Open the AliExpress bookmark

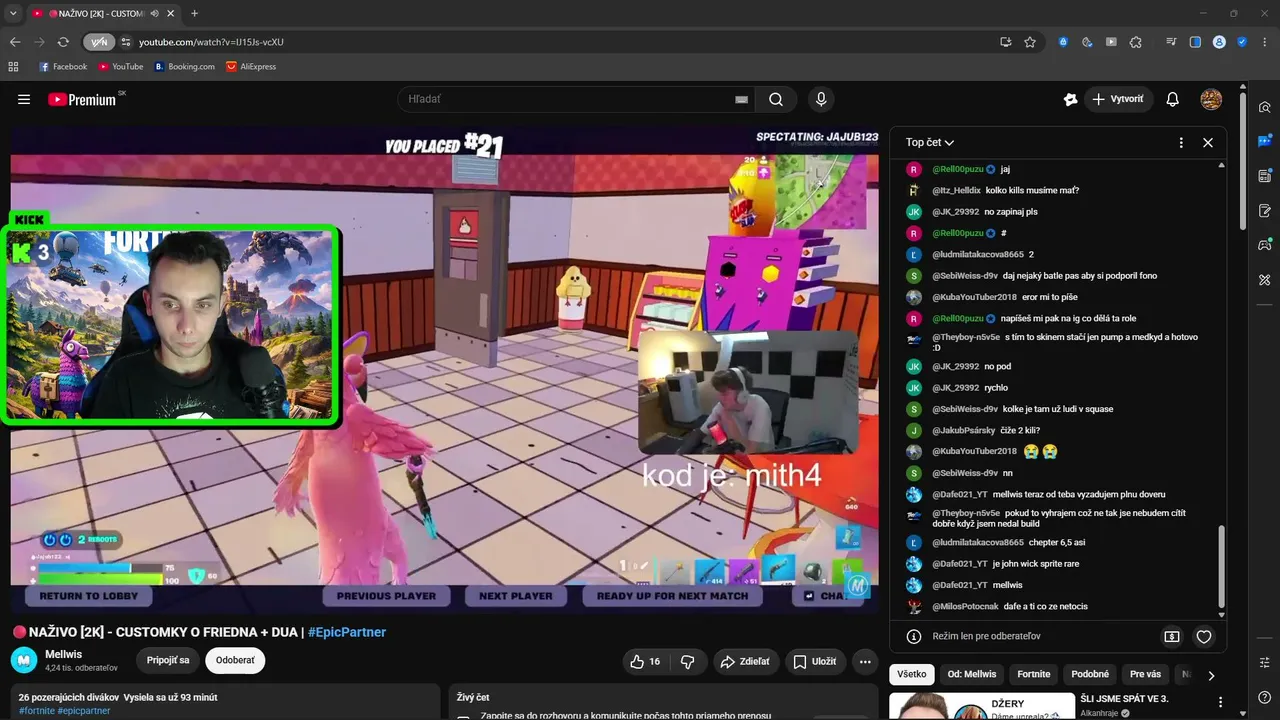251,67
